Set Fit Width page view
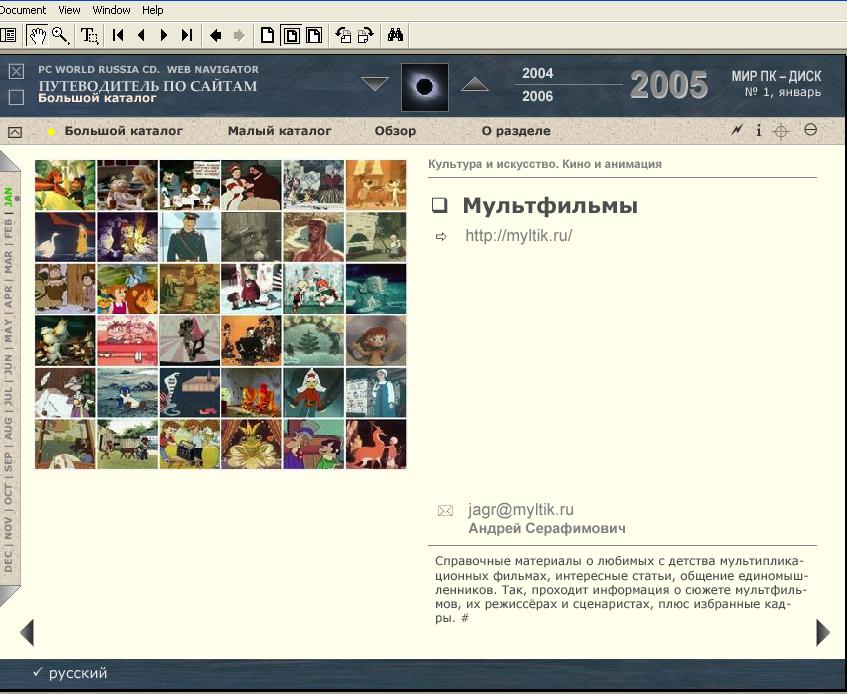 tap(314, 36)
